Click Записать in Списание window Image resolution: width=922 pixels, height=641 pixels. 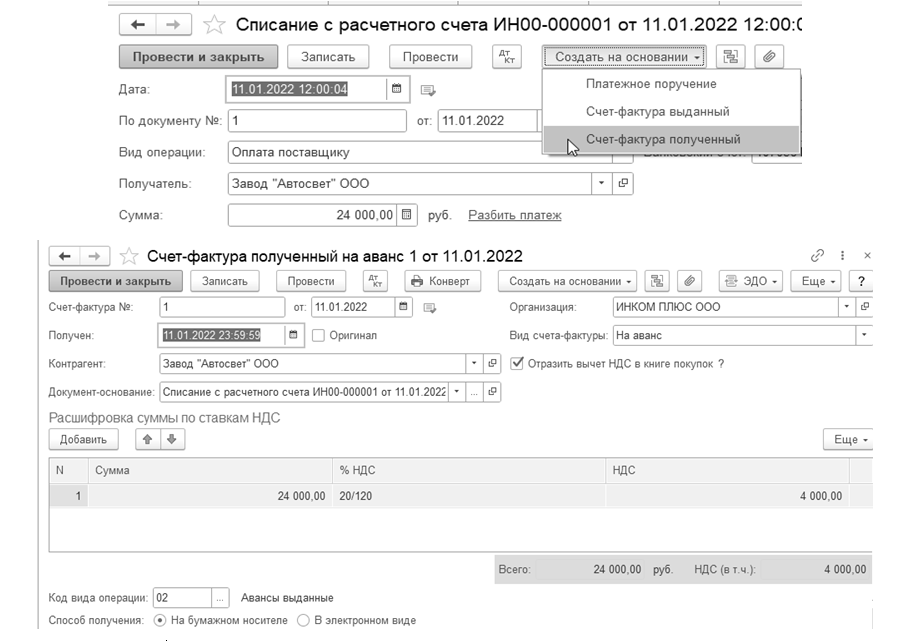328,57
